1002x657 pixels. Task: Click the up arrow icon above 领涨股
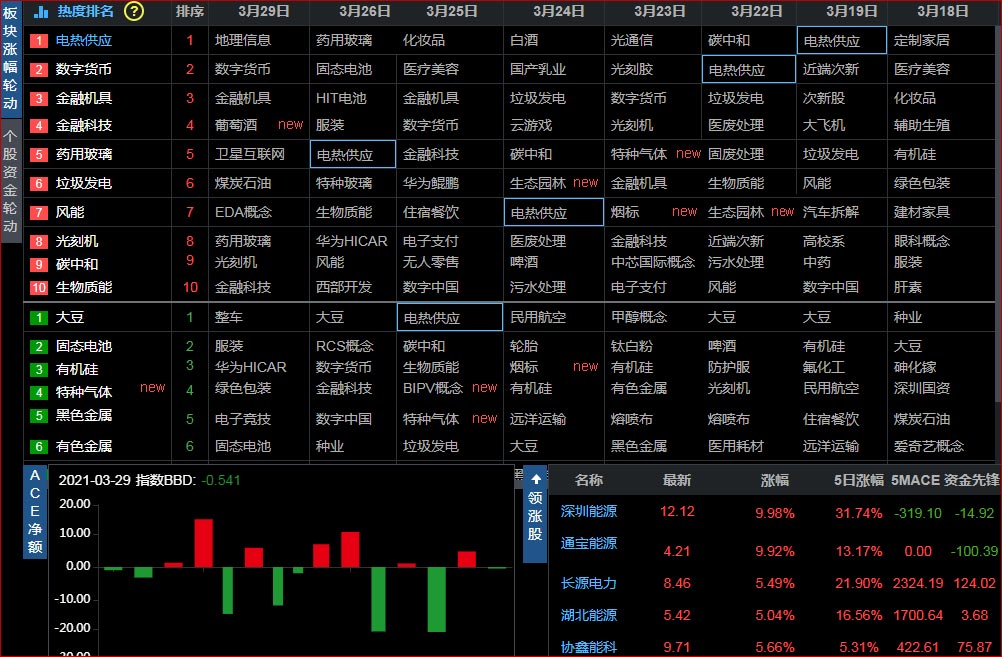[x=536, y=479]
